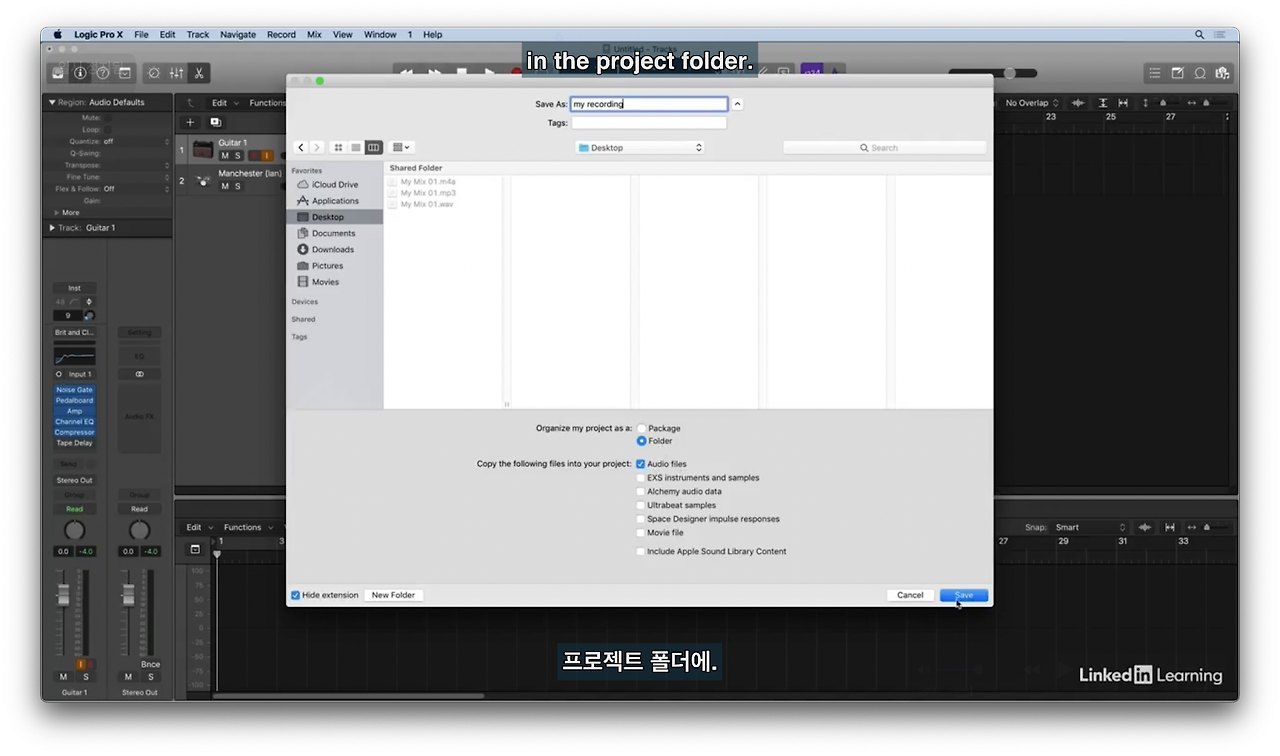1280x756 pixels.
Task: Open the List Editors icon
Action: (1155, 73)
